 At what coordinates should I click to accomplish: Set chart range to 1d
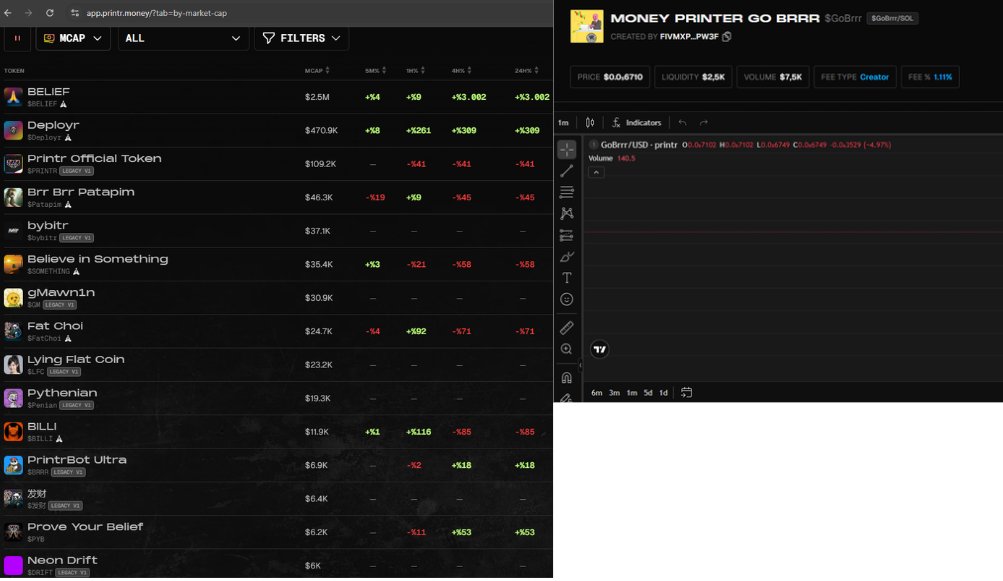click(663, 393)
